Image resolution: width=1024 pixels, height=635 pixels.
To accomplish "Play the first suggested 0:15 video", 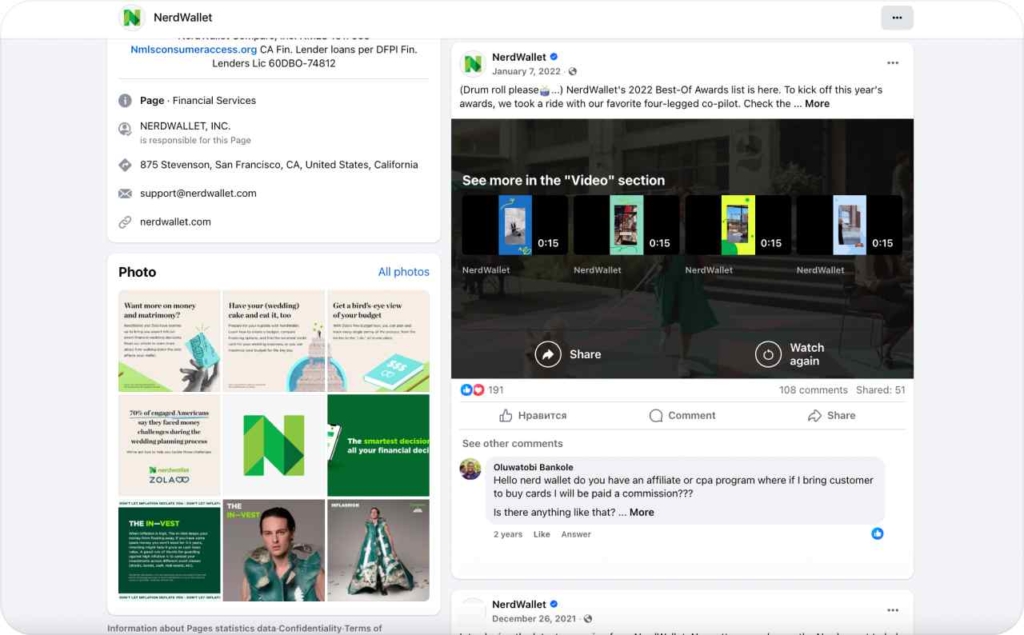I will [x=515, y=225].
